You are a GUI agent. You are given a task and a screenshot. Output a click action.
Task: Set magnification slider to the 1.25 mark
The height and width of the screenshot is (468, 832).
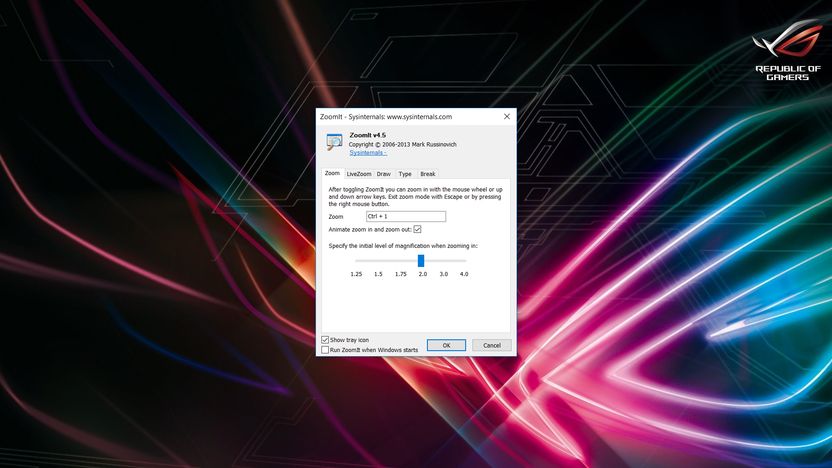tap(357, 261)
